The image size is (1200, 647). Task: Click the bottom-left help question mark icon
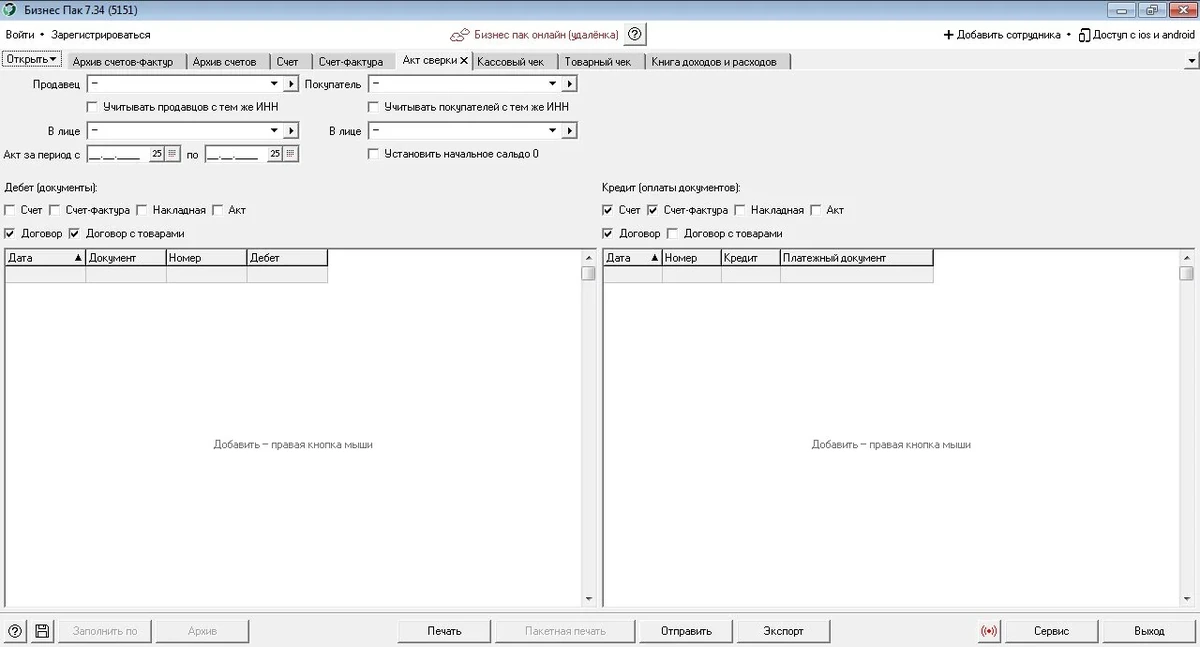15,631
